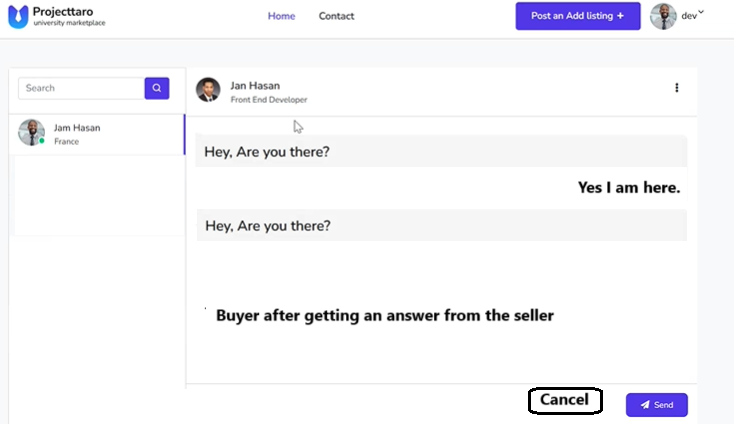736x424 pixels.
Task: Open the Contact page
Action: pos(336,16)
